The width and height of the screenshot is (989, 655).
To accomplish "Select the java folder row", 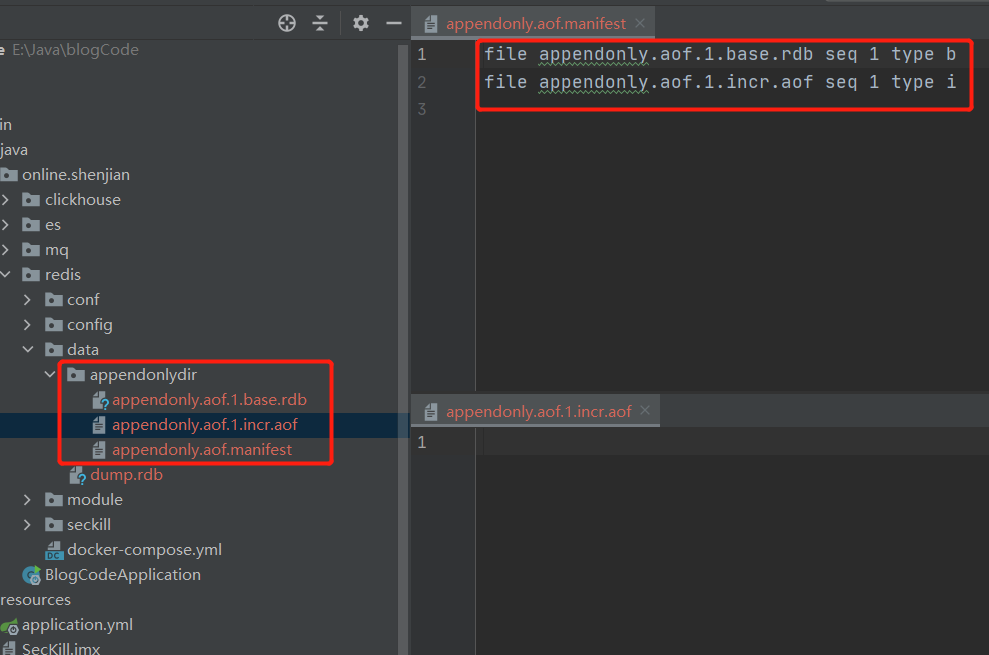I will (x=14, y=150).
